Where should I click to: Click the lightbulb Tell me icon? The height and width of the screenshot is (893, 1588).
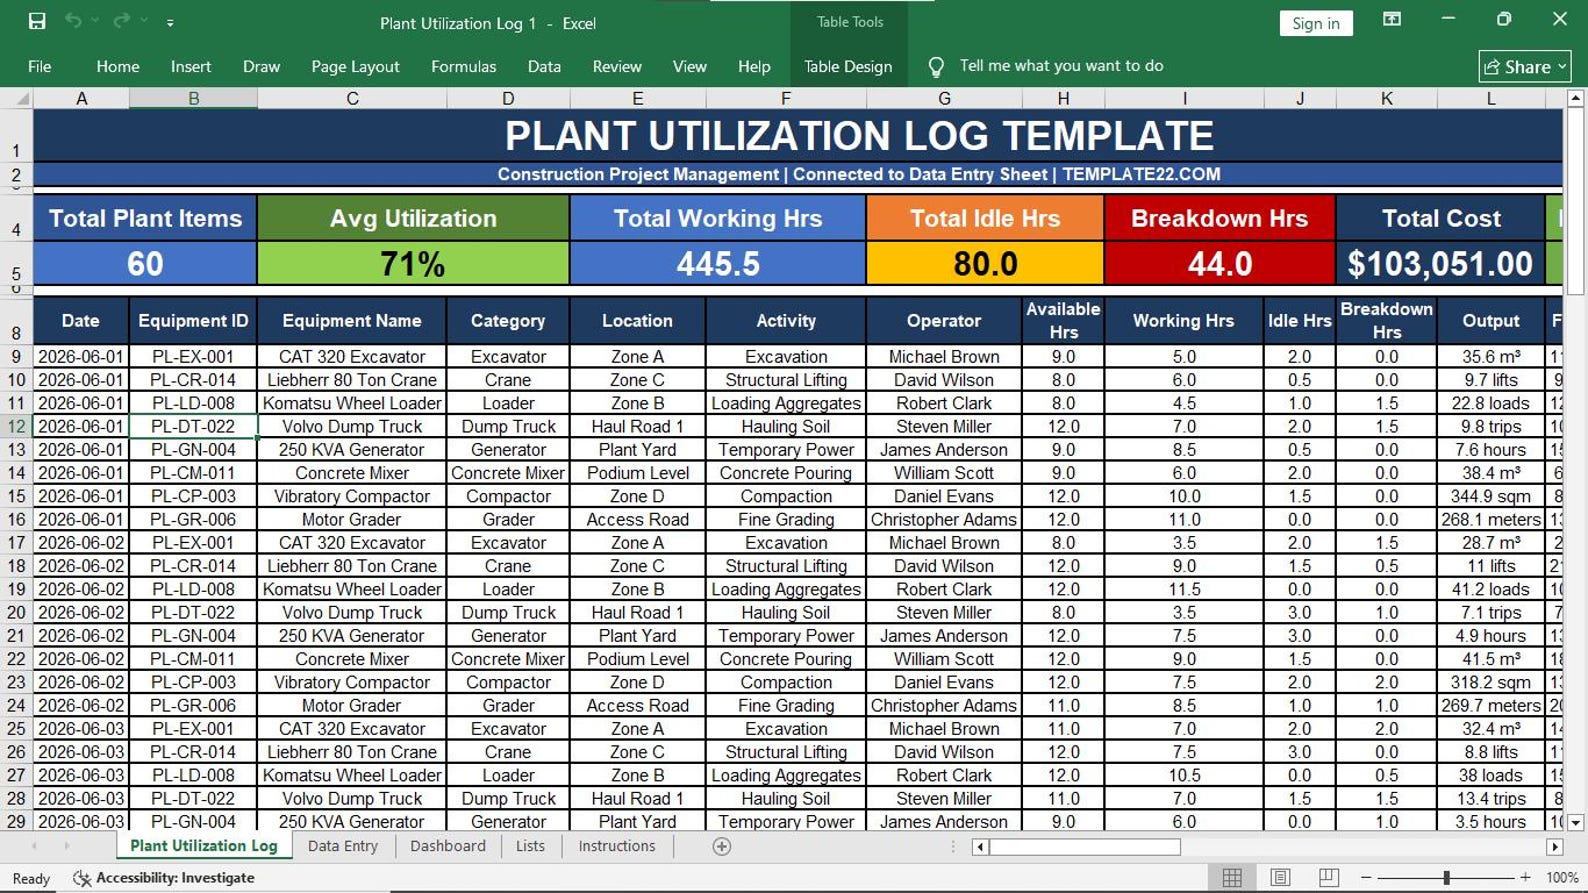(936, 67)
